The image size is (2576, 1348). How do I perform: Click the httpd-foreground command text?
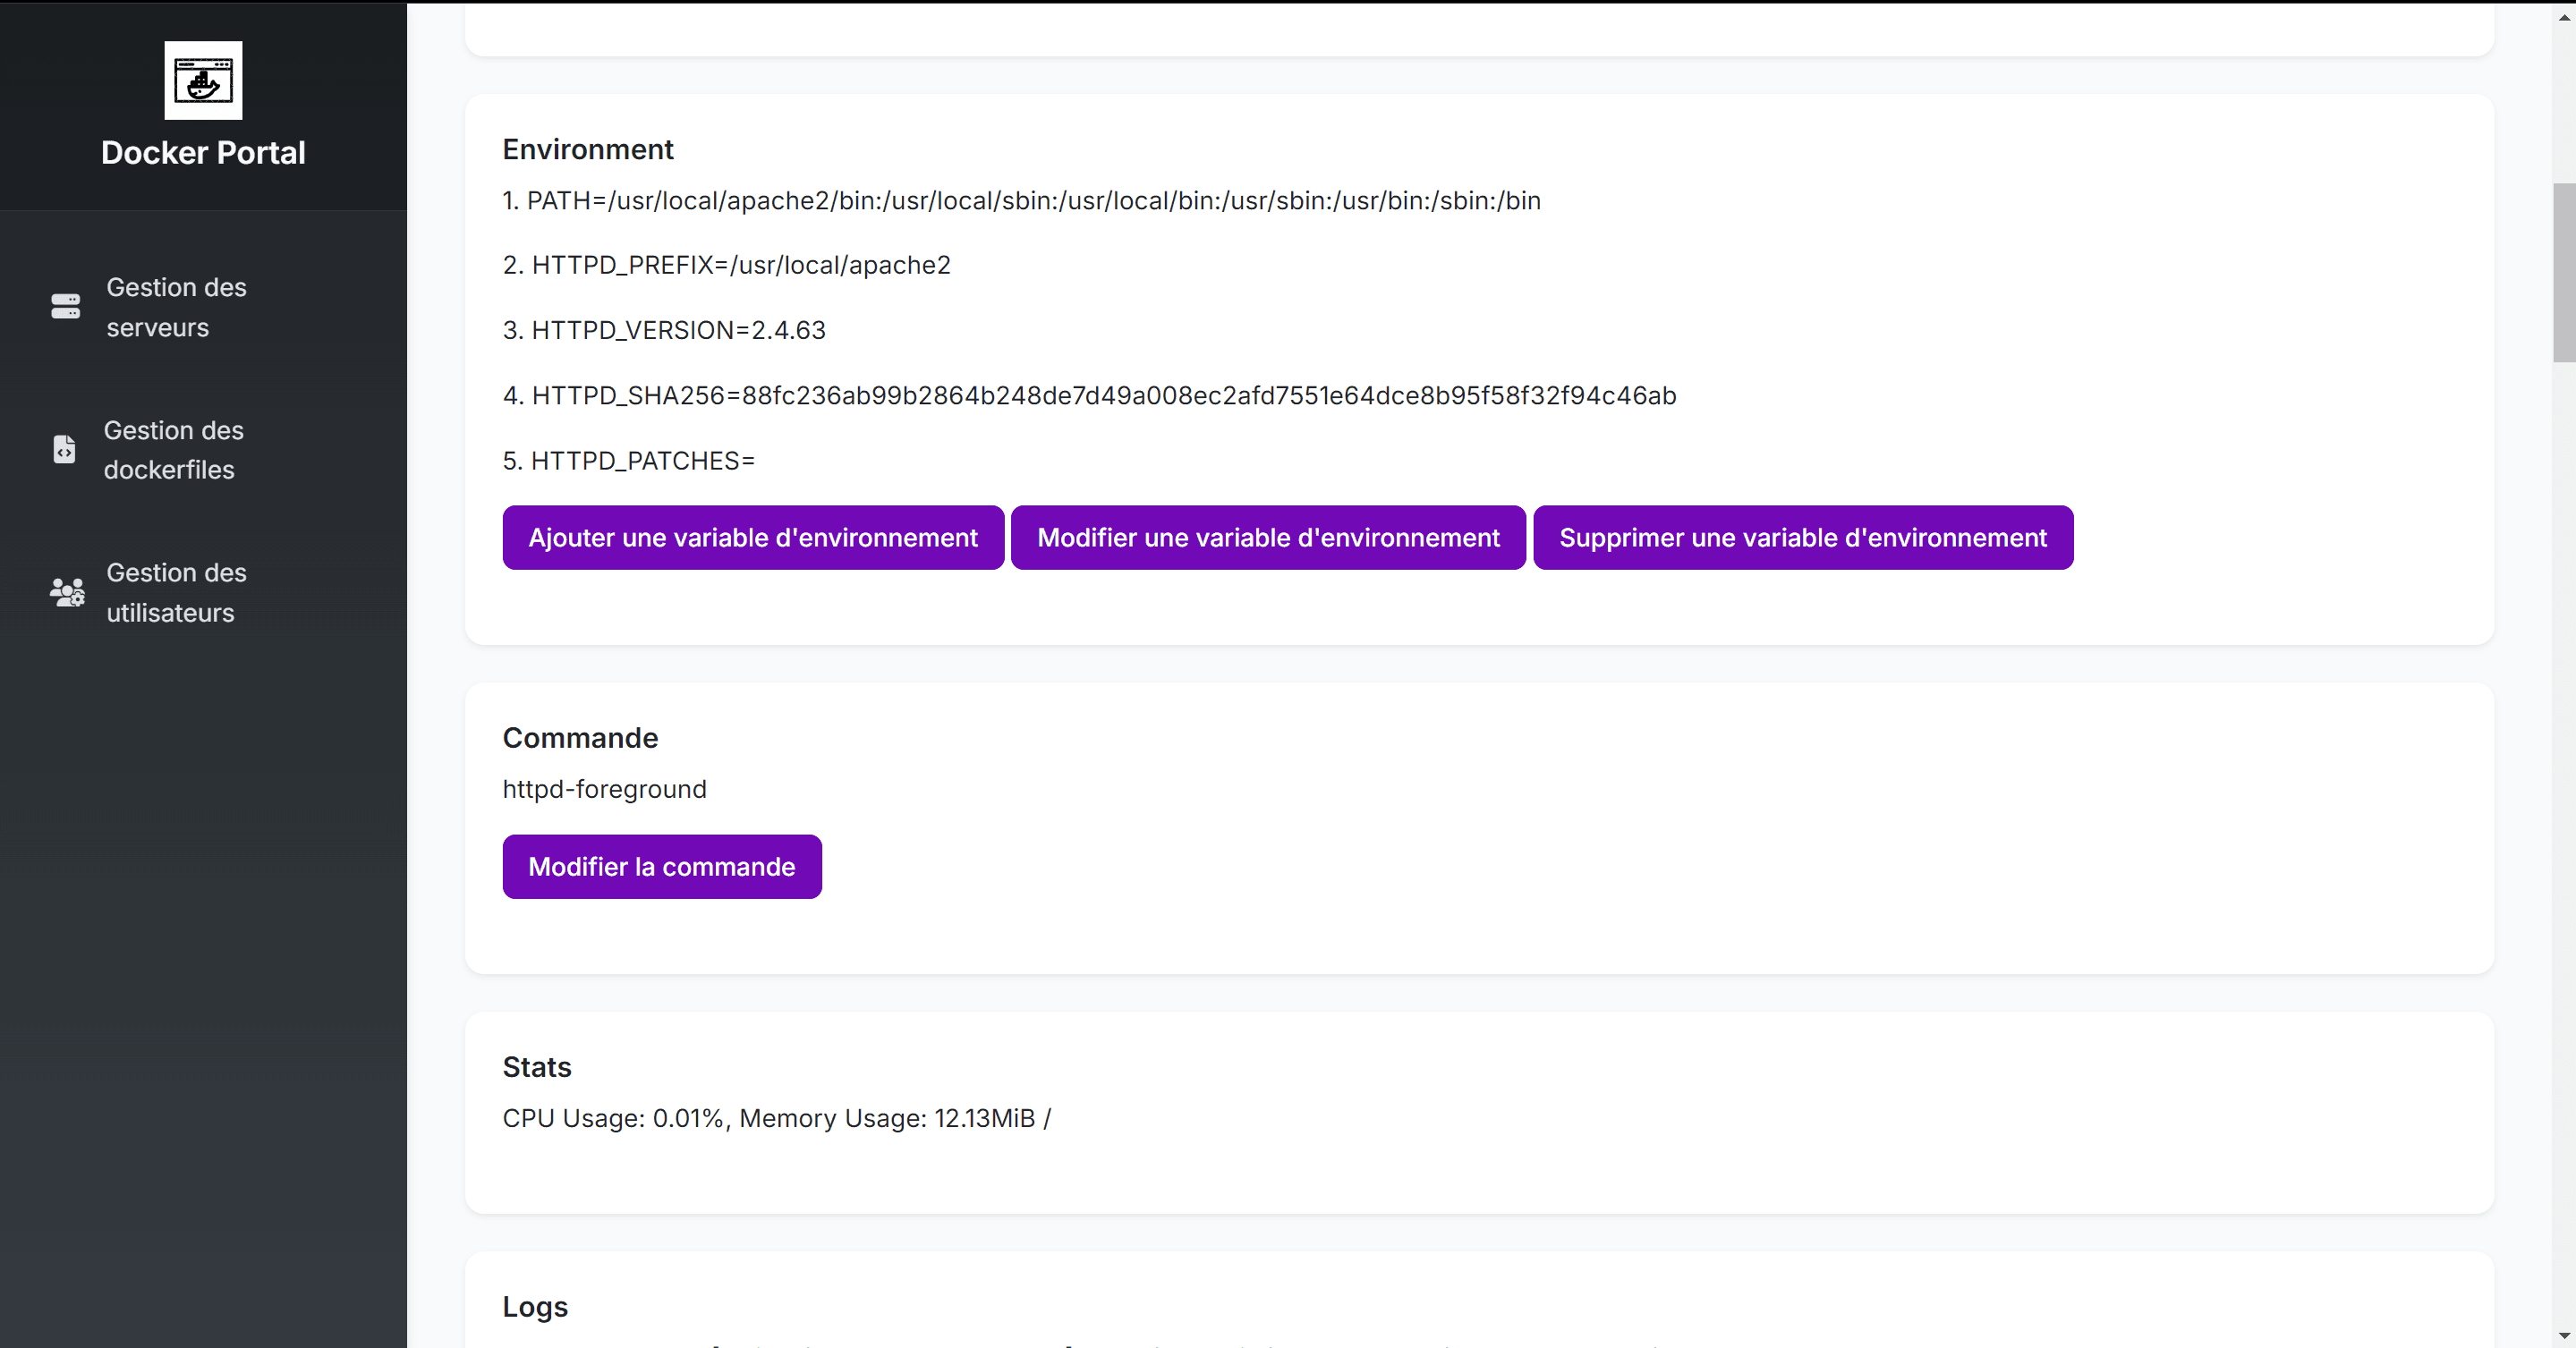[x=605, y=789]
